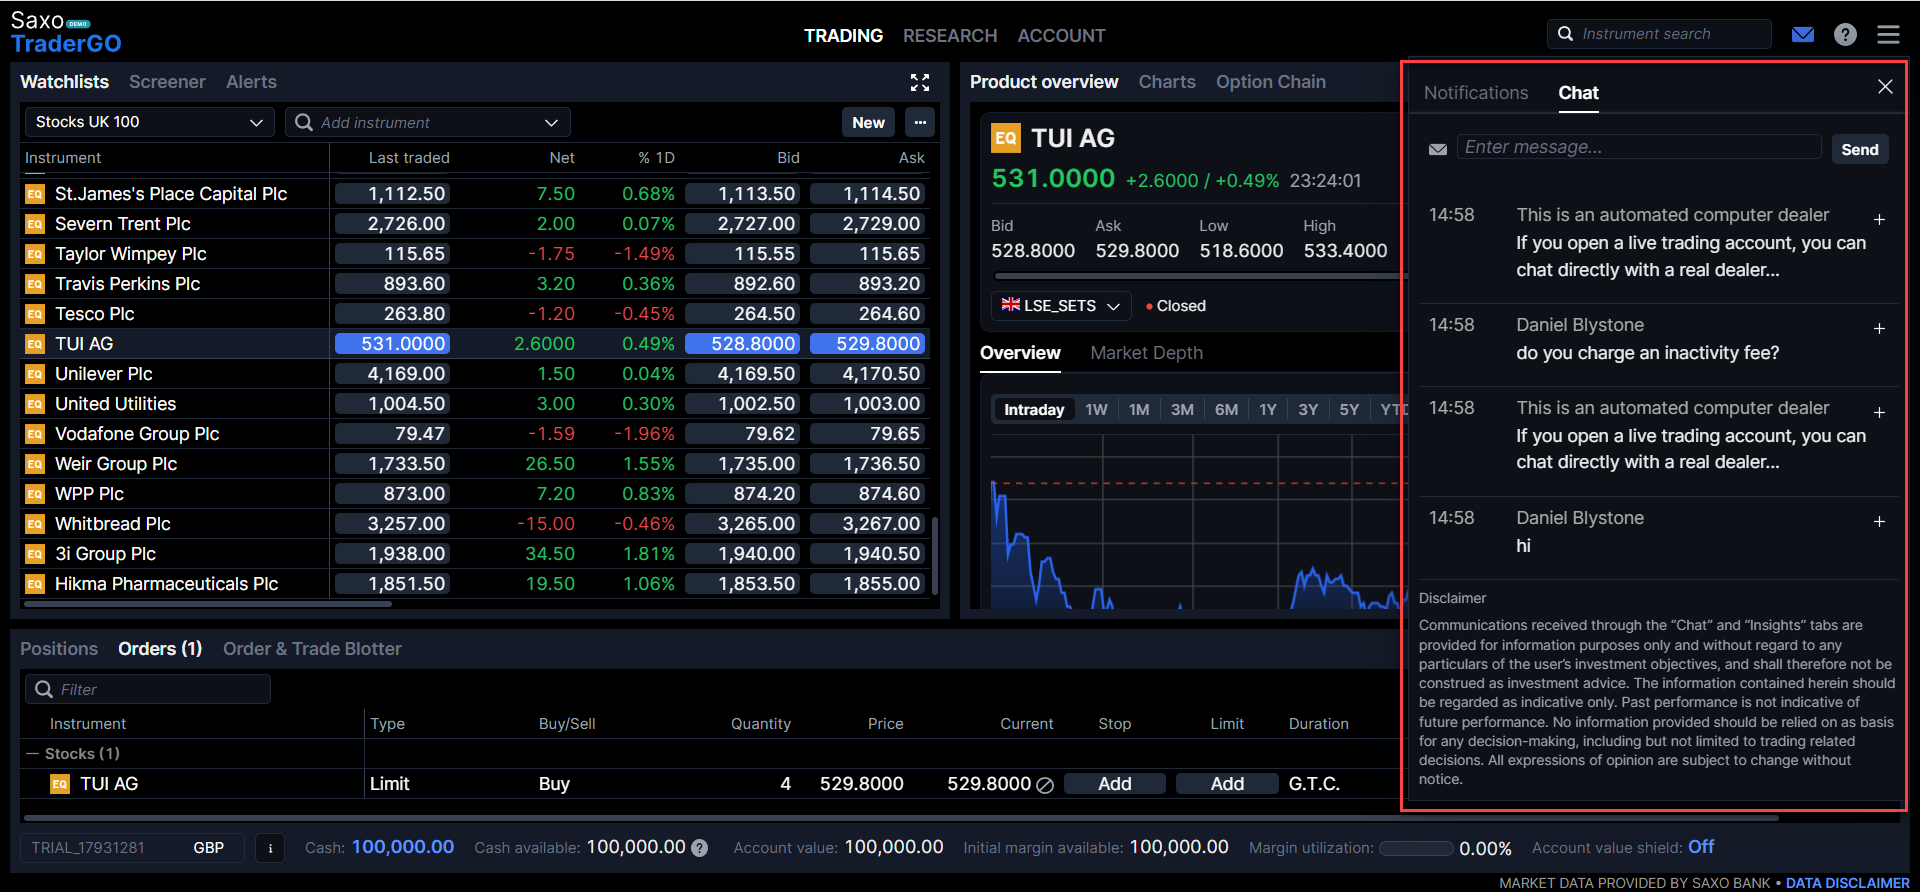This screenshot has width=1920, height=892.
Task: Add a Limit to the TUI AG order
Action: 1227,784
